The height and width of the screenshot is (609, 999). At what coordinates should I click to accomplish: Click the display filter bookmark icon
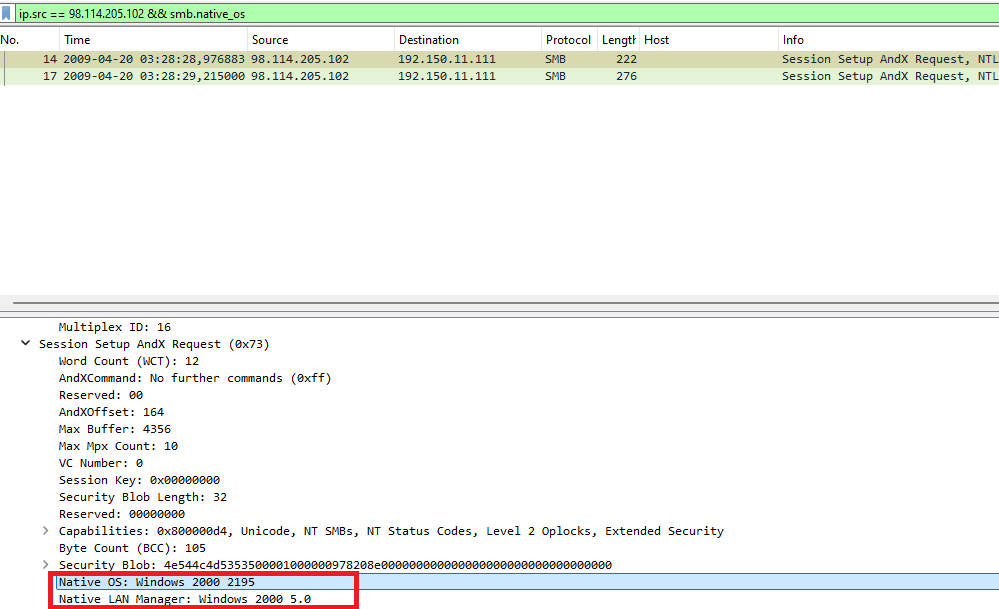8,14
